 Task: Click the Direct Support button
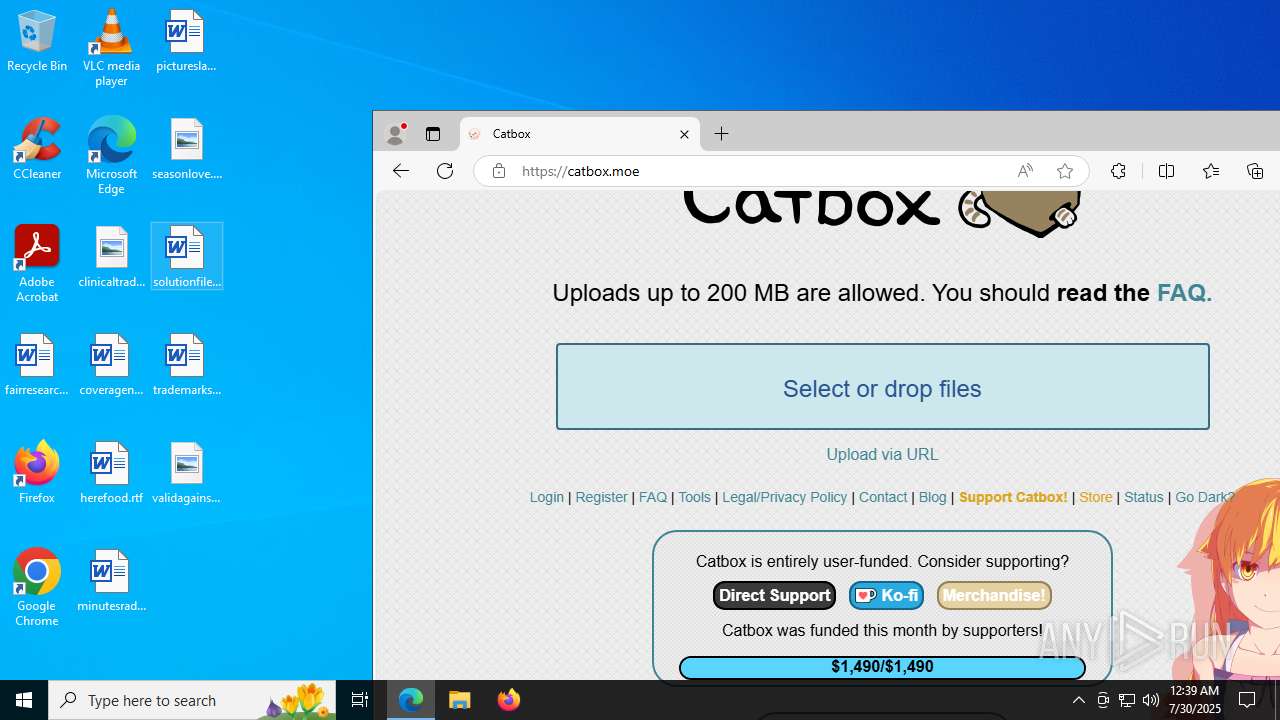coord(774,595)
